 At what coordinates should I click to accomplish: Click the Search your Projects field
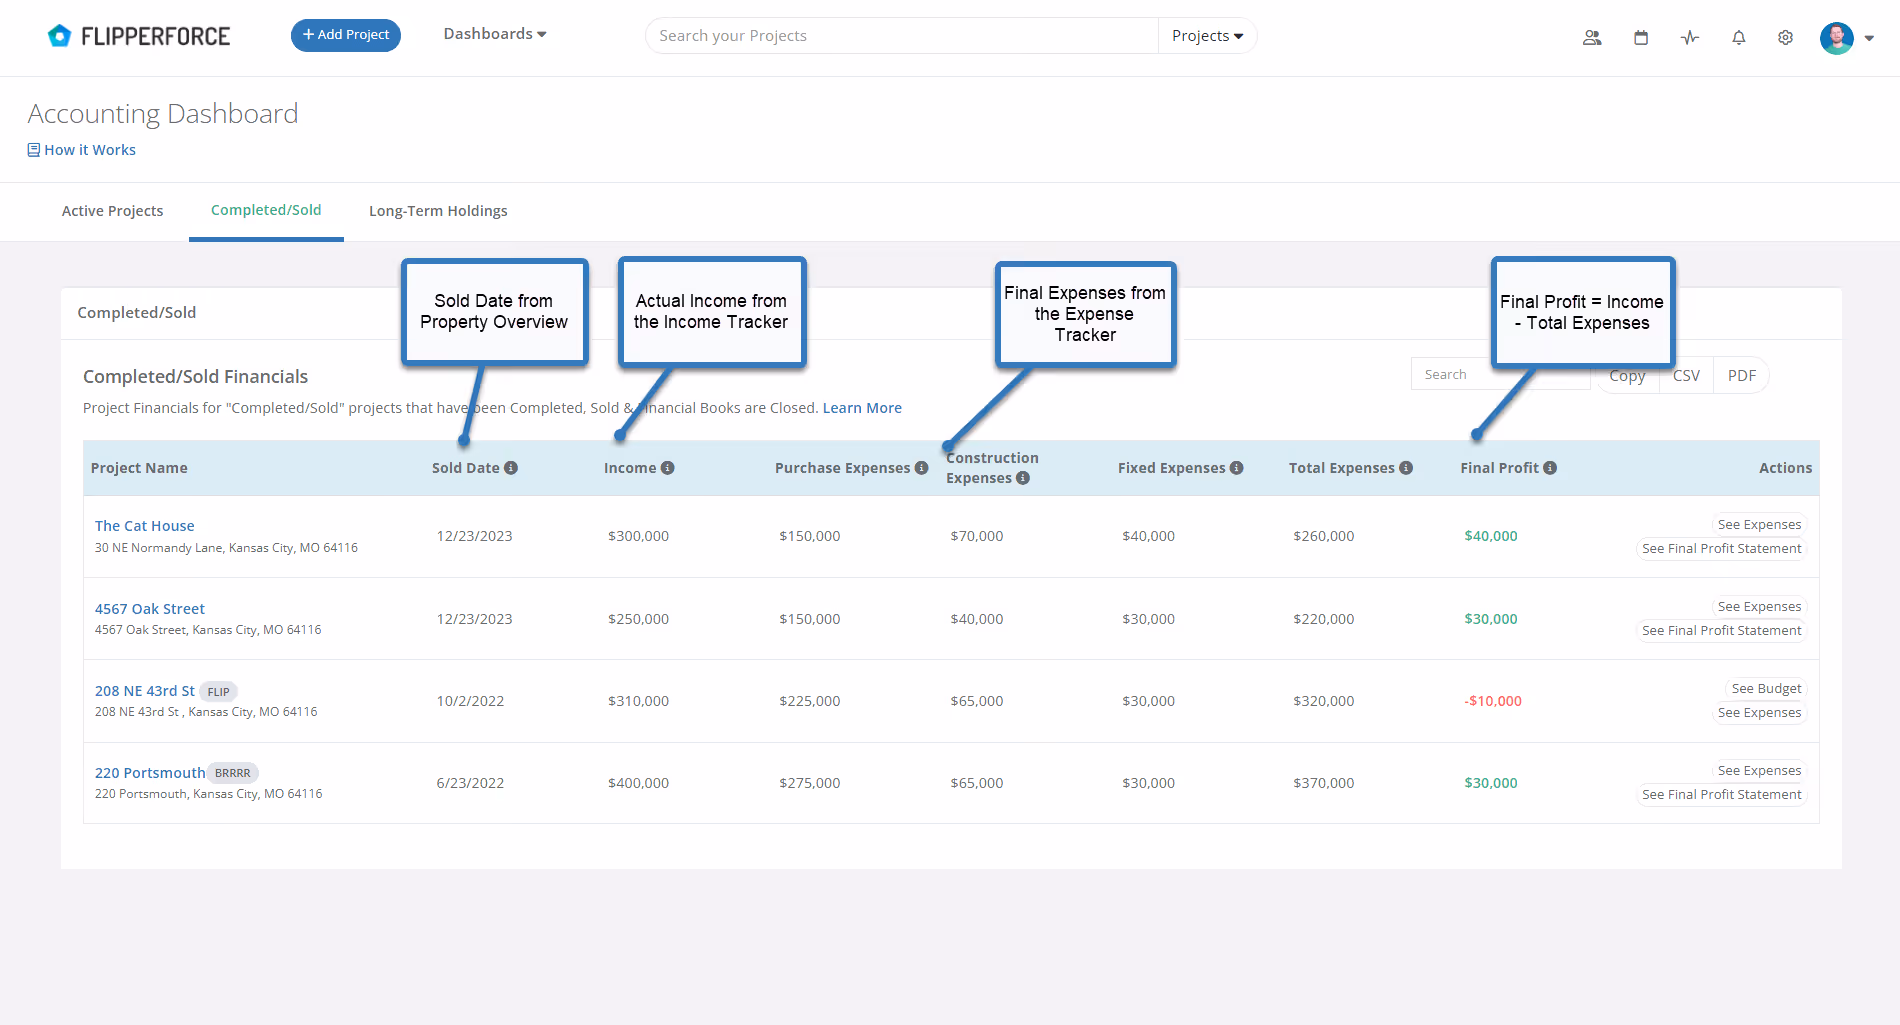[x=902, y=36]
